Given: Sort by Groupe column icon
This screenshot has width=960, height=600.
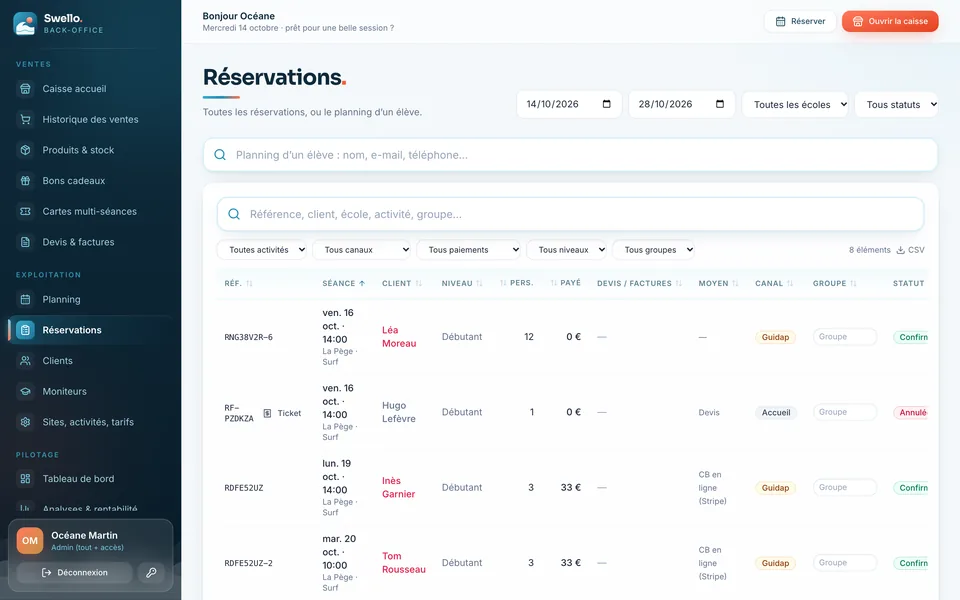Looking at the screenshot, I should pos(853,283).
